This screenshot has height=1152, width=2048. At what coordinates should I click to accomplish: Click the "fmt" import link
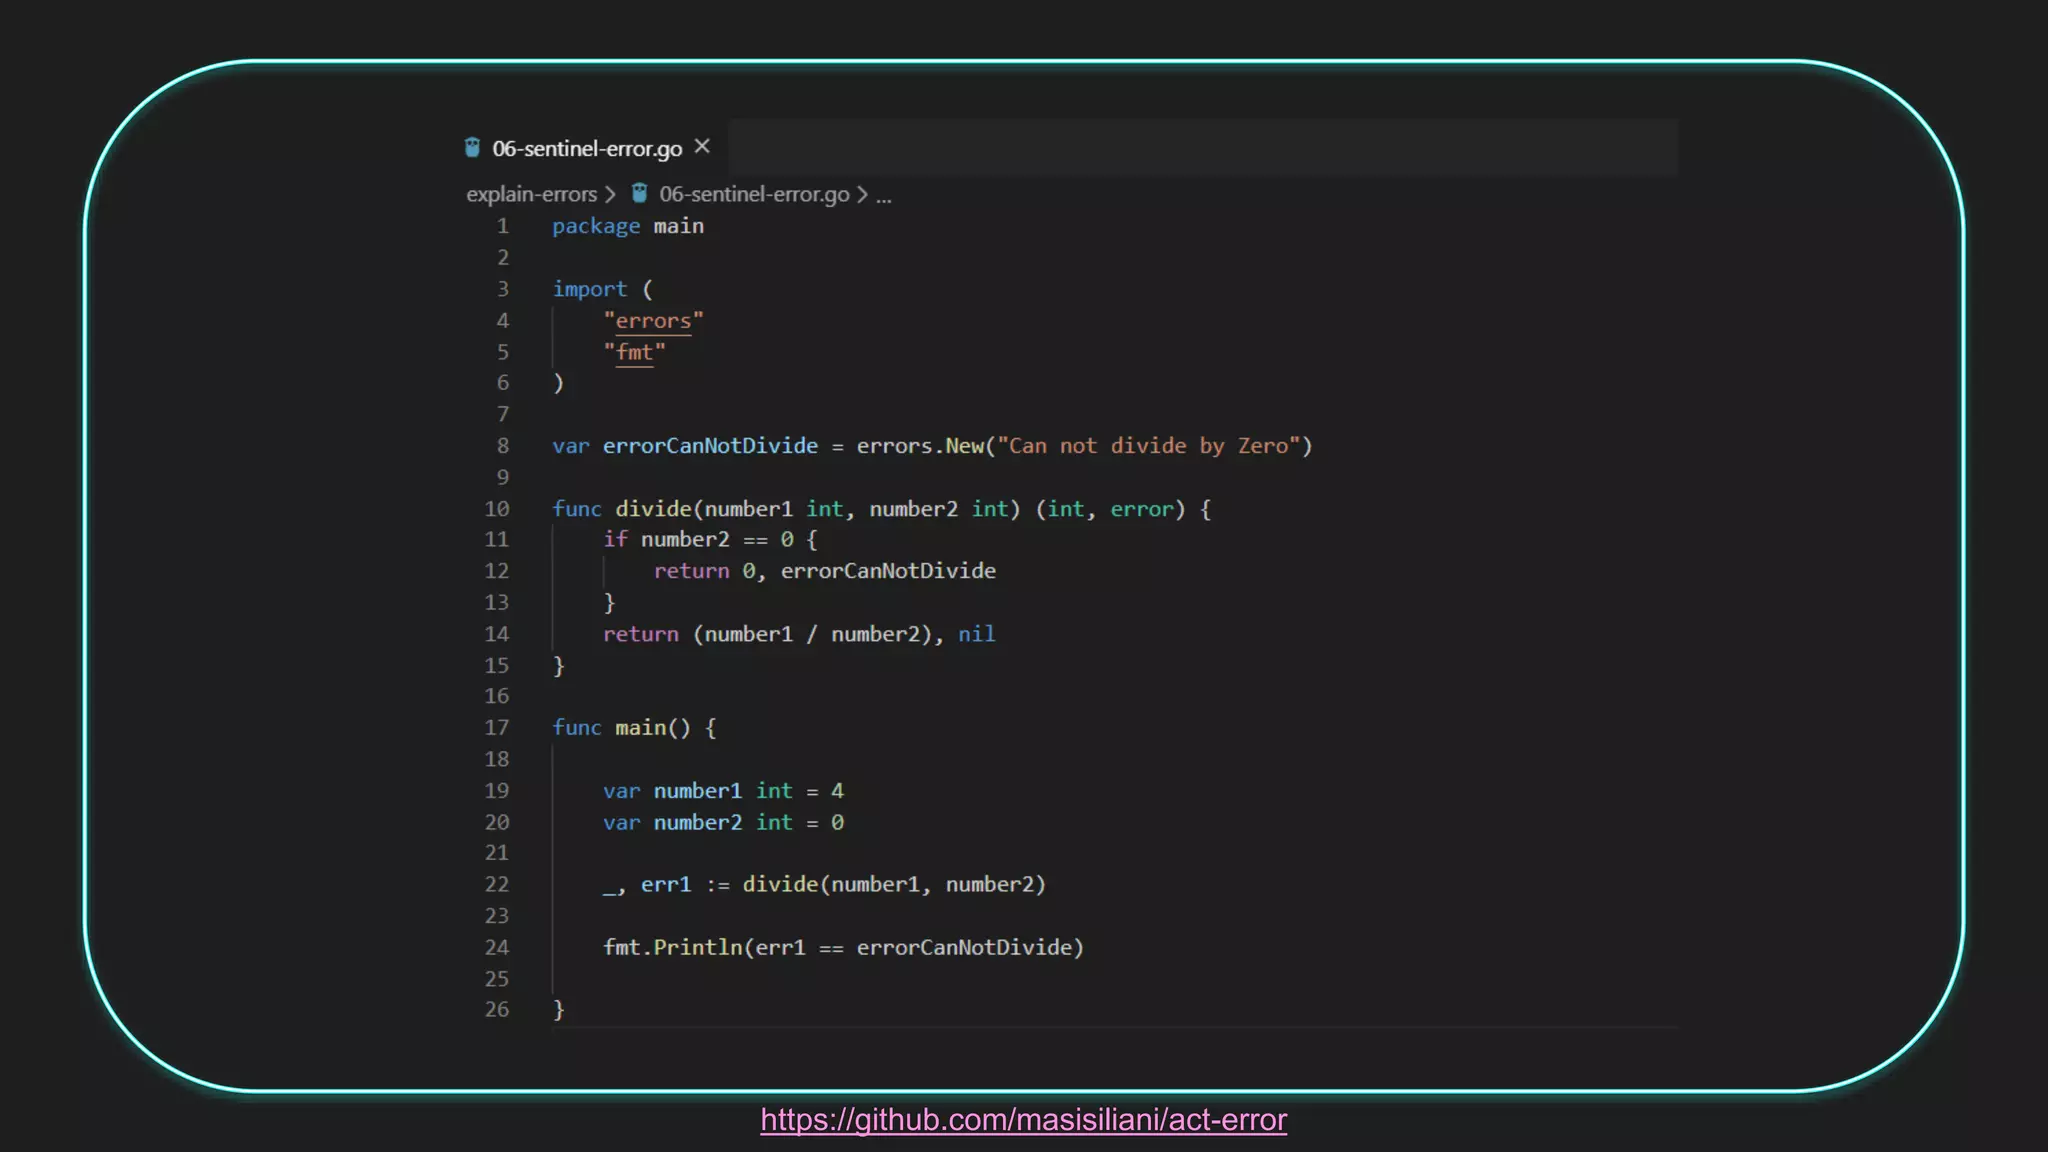point(634,352)
